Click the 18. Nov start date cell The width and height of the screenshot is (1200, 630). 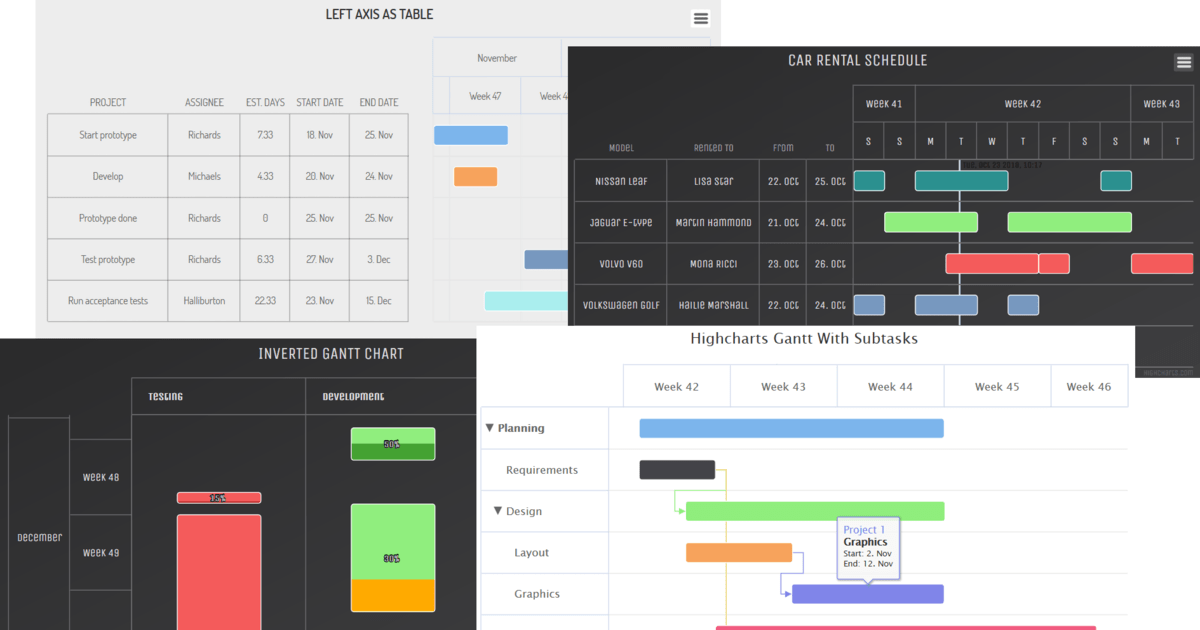[320, 135]
